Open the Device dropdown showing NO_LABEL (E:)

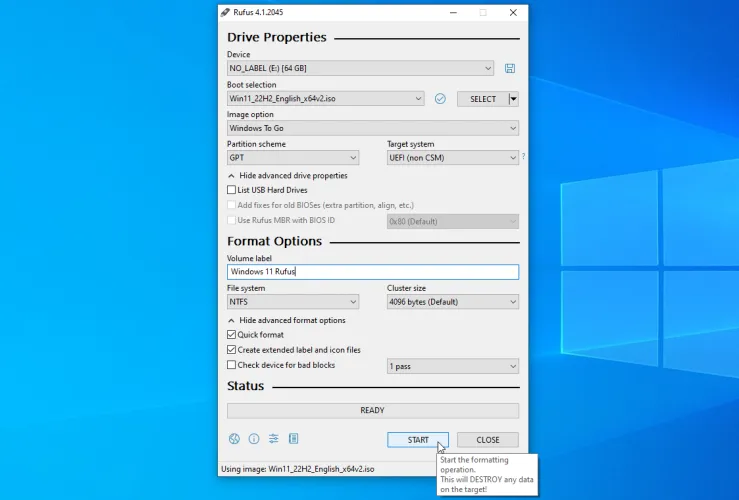[x=360, y=68]
